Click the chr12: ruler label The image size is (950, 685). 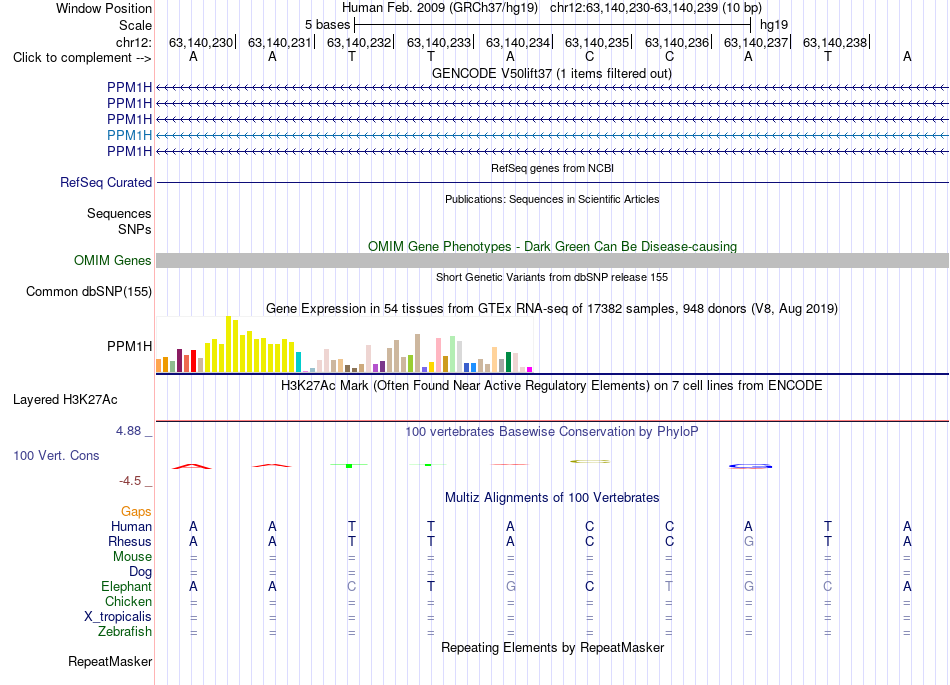tap(134, 42)
